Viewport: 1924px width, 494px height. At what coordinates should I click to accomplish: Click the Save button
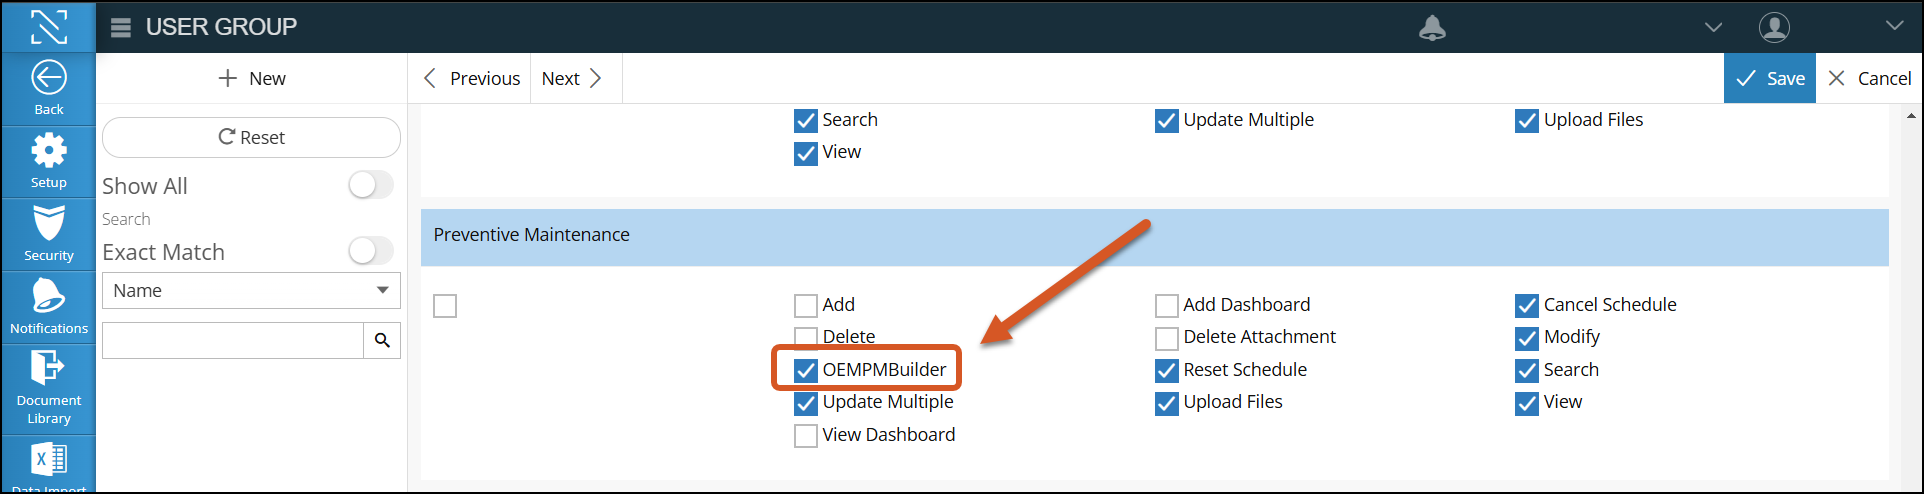1769,79
